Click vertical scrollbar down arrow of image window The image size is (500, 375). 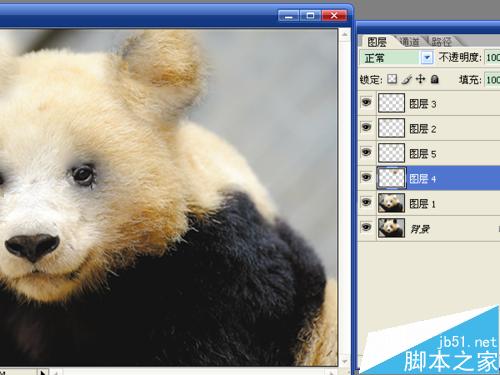coord(345,361)
